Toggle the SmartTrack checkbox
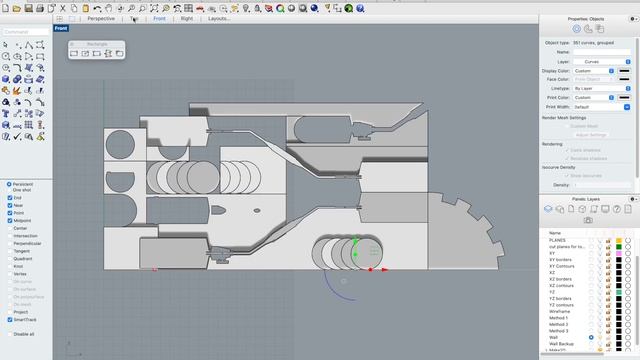Image resolution: width=640 pixels, height=360 pixels. (10, 320)
